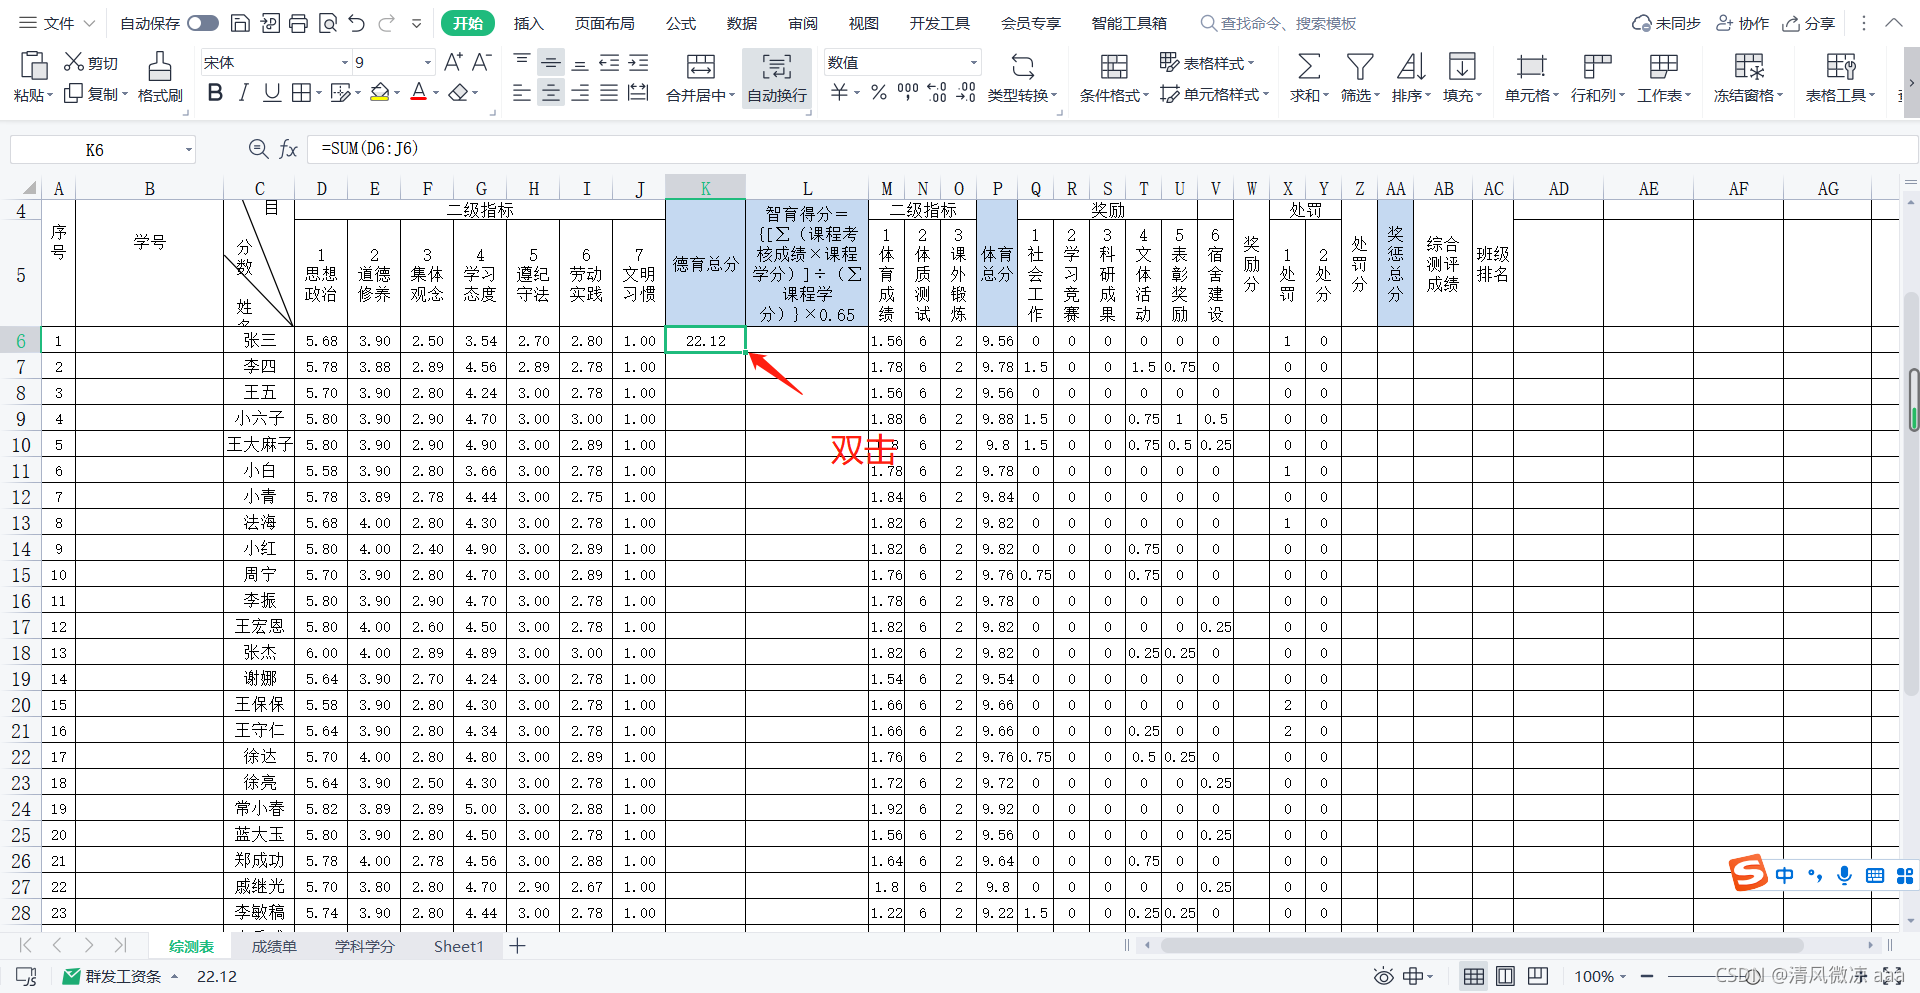Click the search commands (查找命令) box
1920x993 pixels.
coord(1279,23)
